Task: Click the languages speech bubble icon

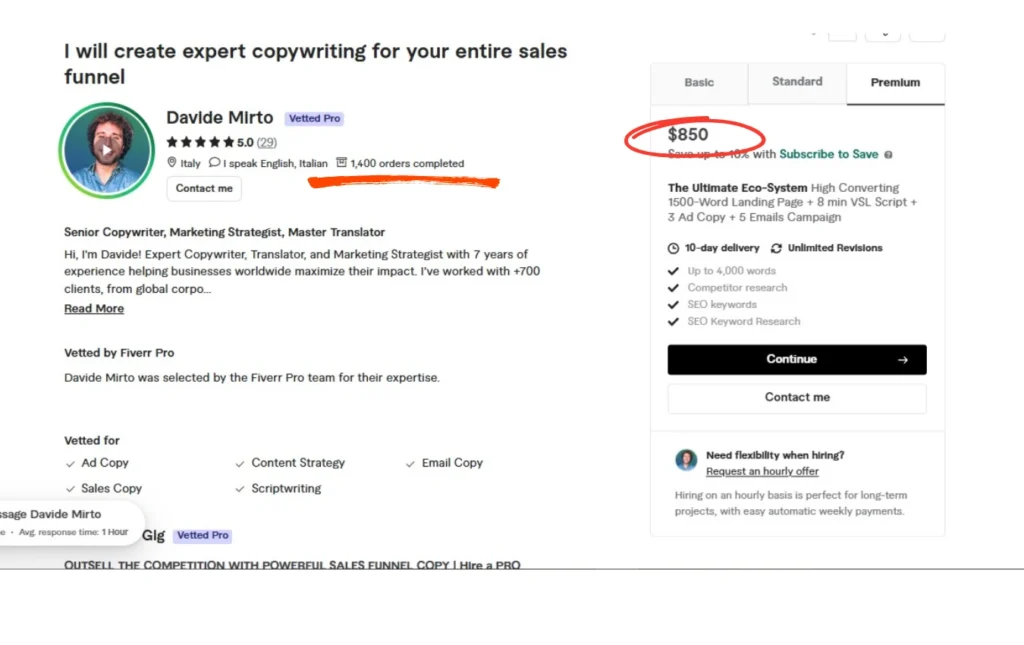Action: [214, 163]
